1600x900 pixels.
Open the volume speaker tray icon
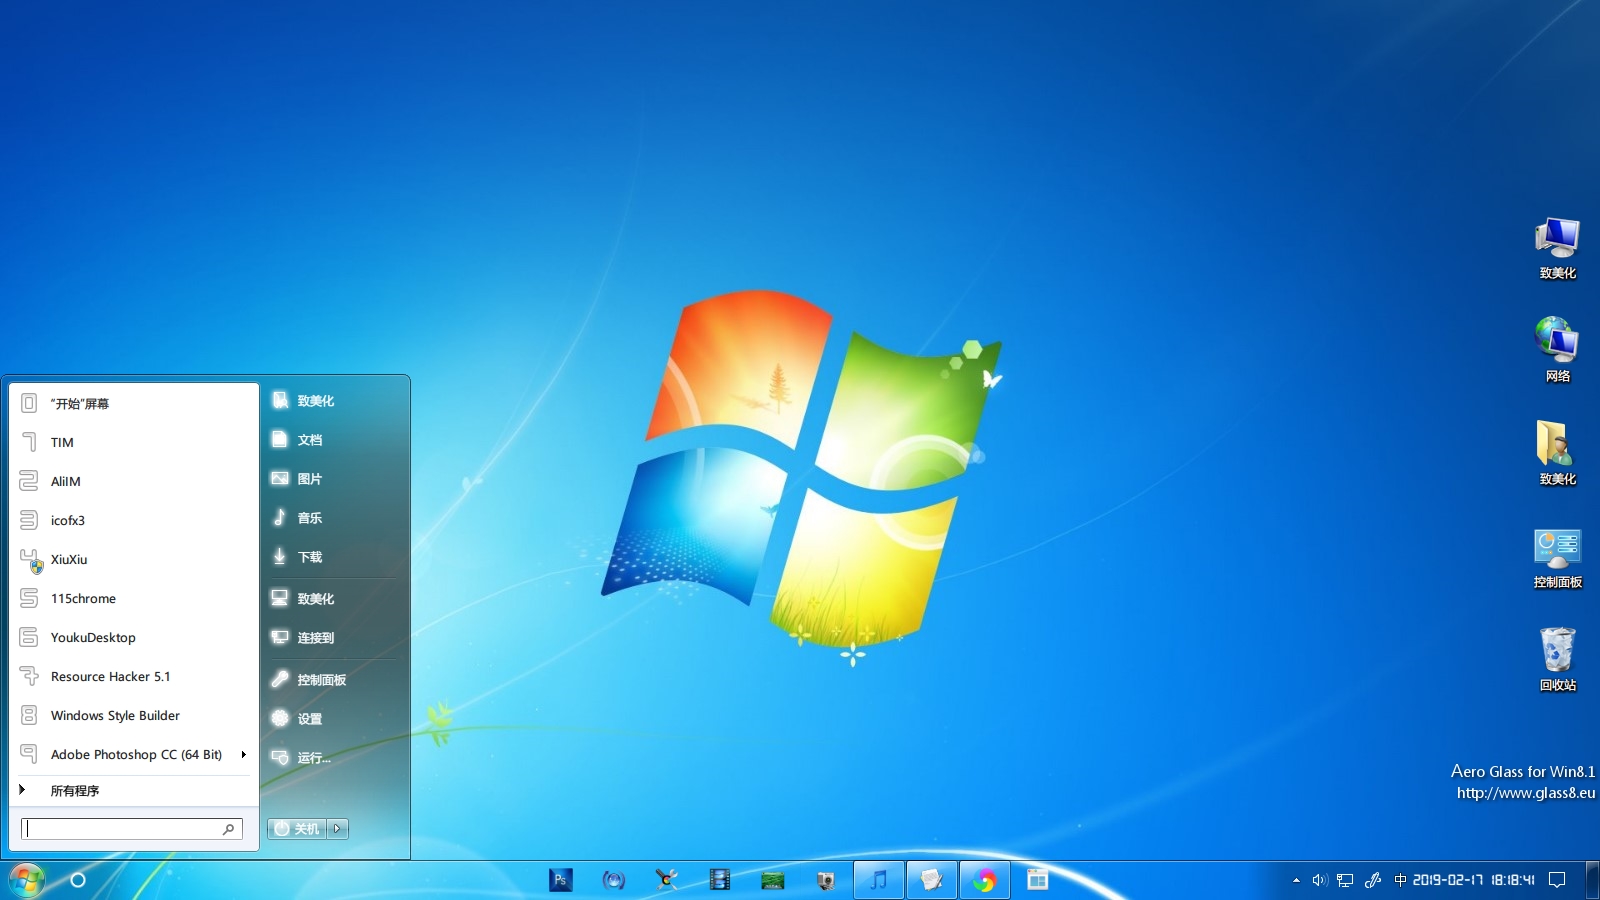click(1319, 880)
